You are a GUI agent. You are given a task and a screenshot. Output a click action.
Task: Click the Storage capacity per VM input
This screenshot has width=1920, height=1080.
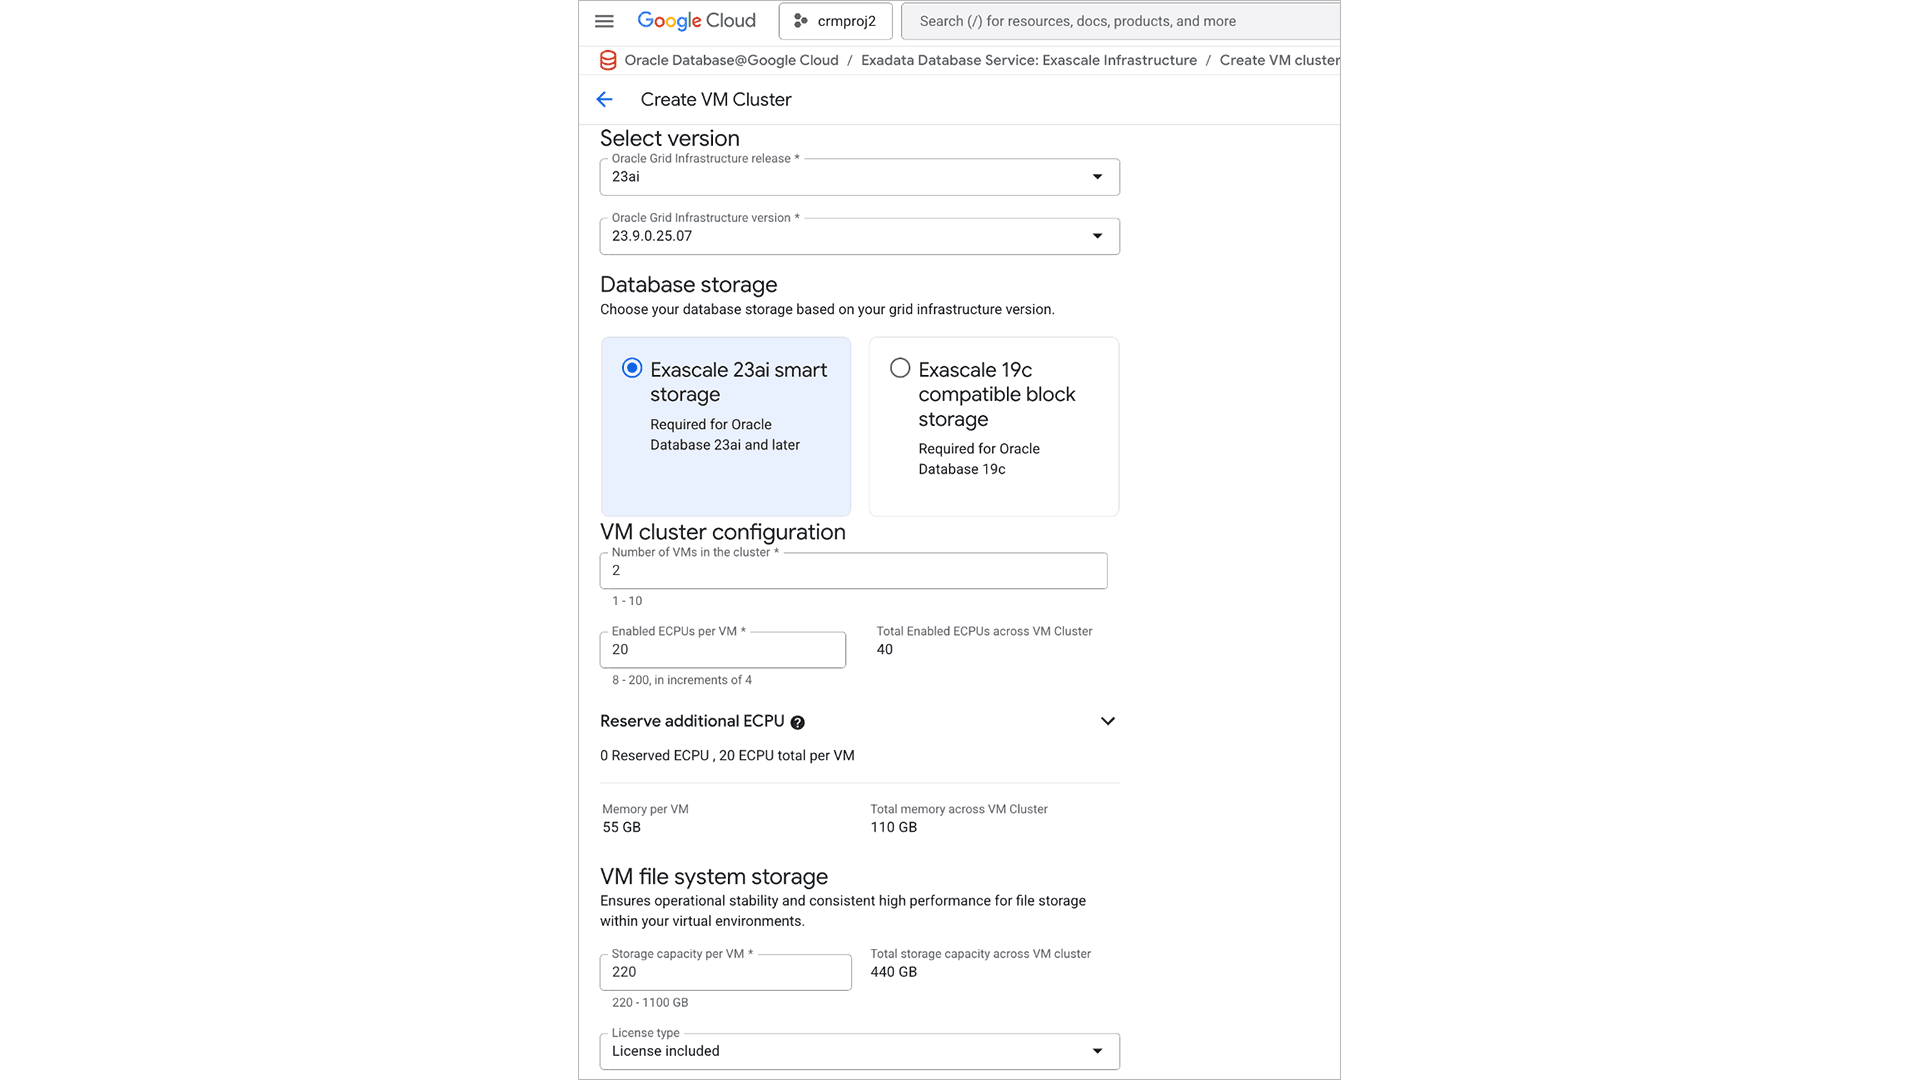pos(725,971)
